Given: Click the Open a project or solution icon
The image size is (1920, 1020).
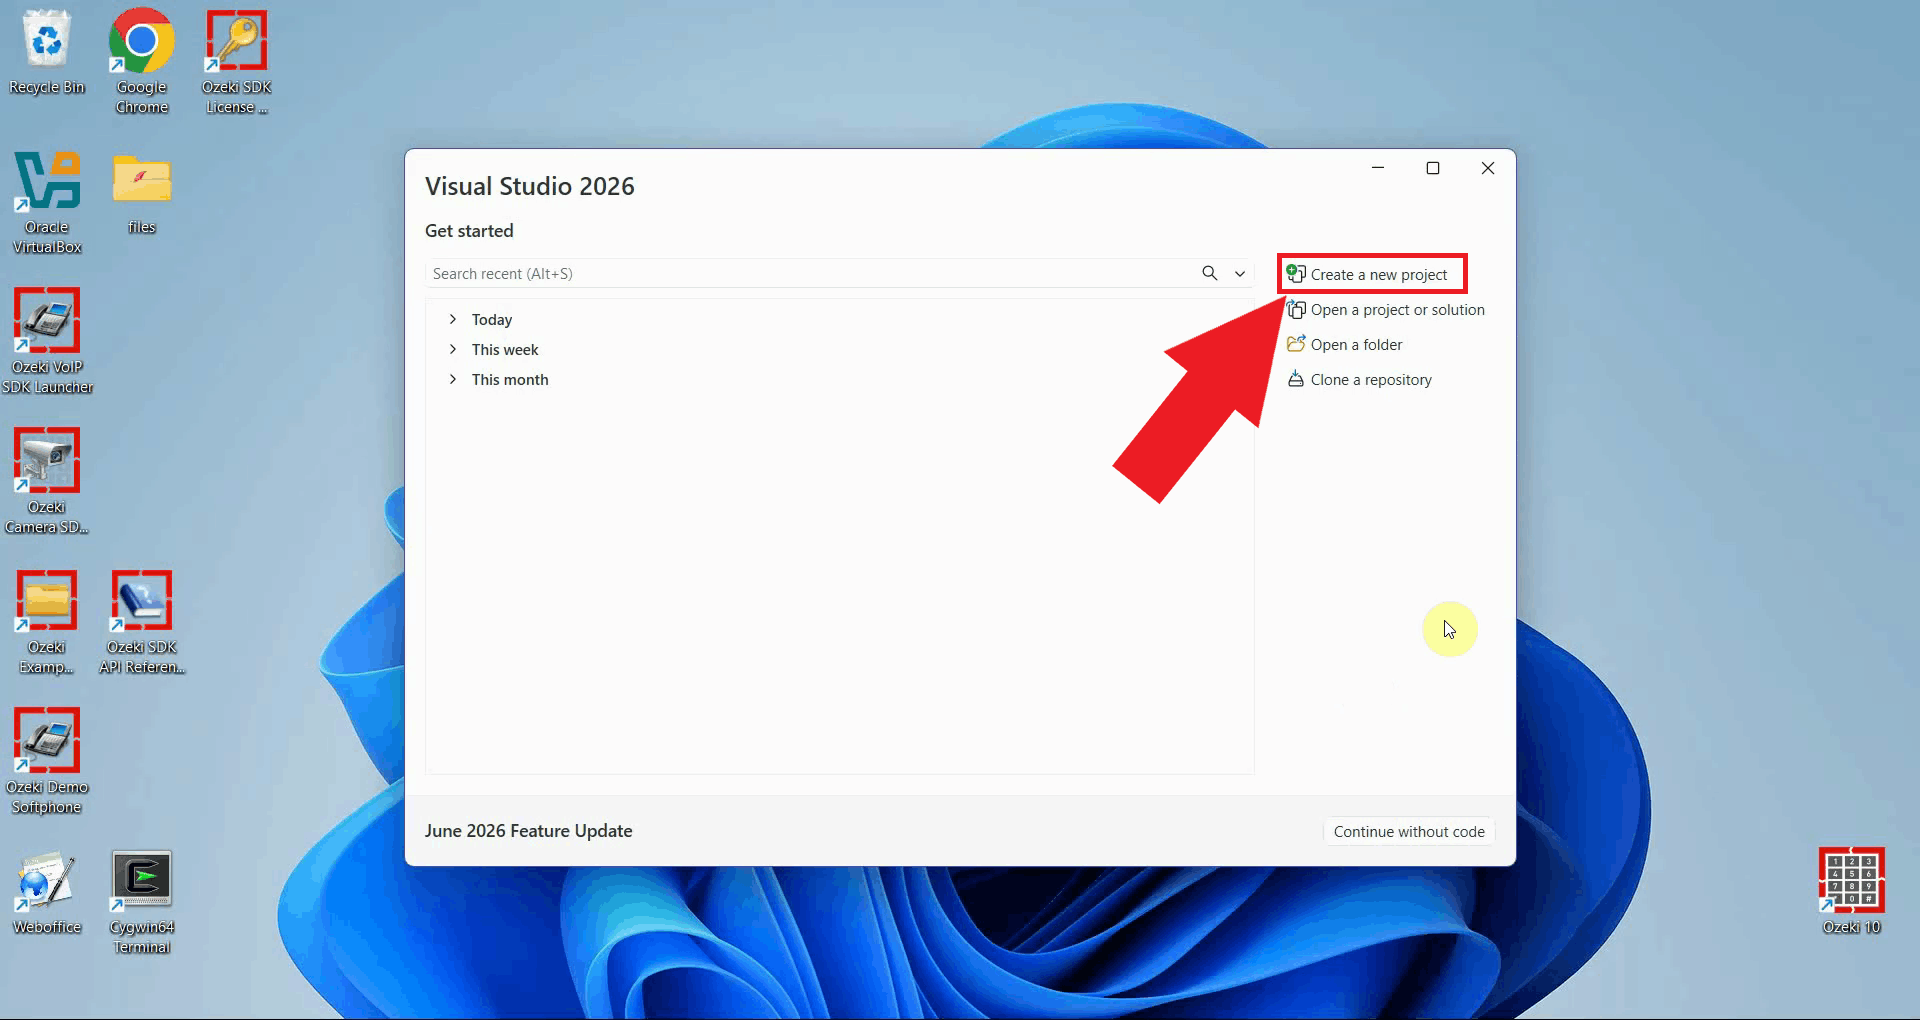Looking at the screenshot, I should pos(1296,310).
